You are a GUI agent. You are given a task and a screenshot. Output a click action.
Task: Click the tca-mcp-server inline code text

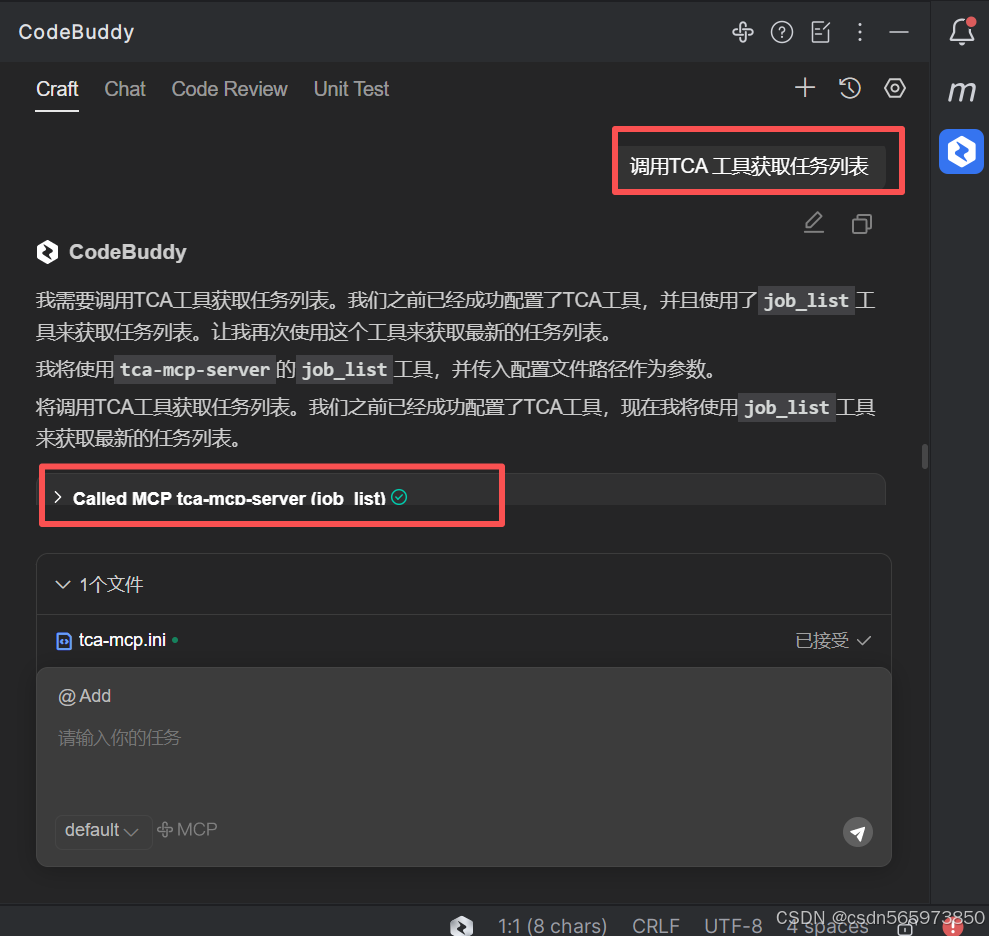pyautogui.click(x=195, y=370)
